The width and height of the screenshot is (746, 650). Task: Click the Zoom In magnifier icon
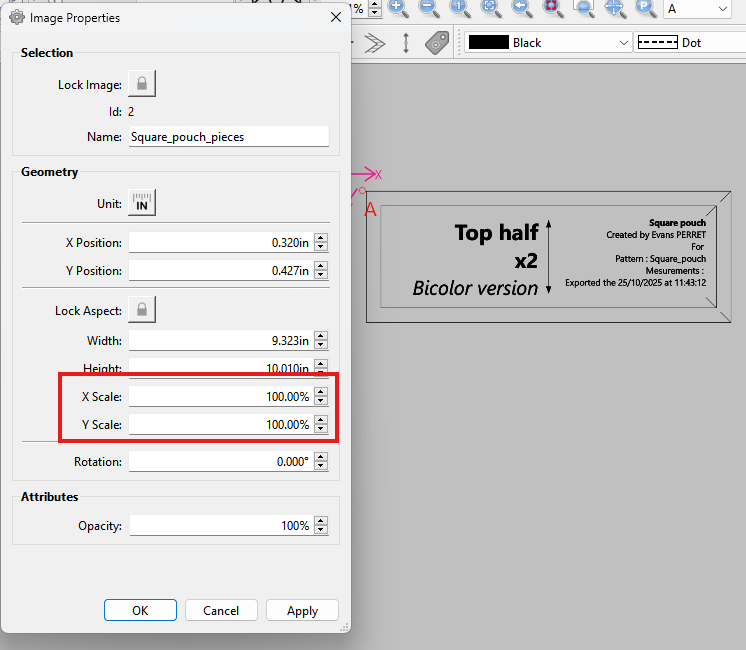coord(398,8)
